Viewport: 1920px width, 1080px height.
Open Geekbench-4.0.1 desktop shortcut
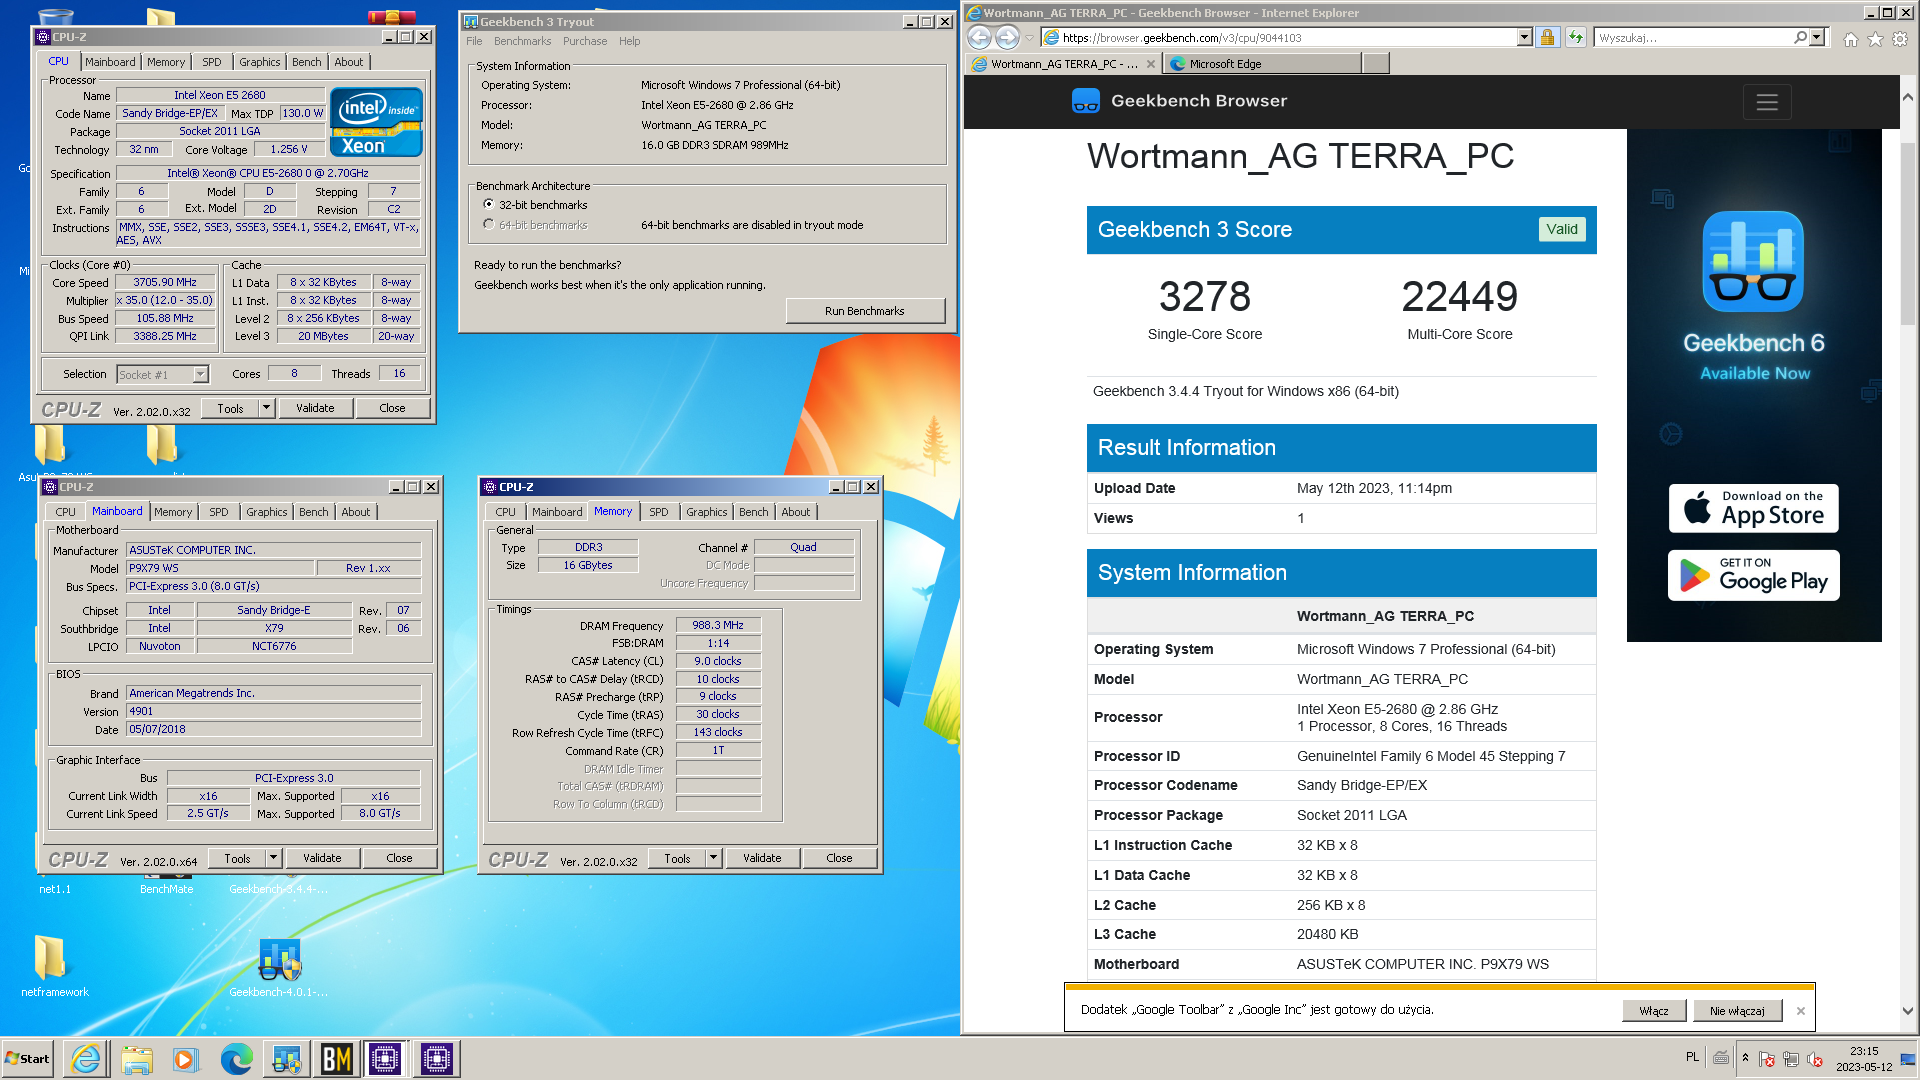(279, 968)
